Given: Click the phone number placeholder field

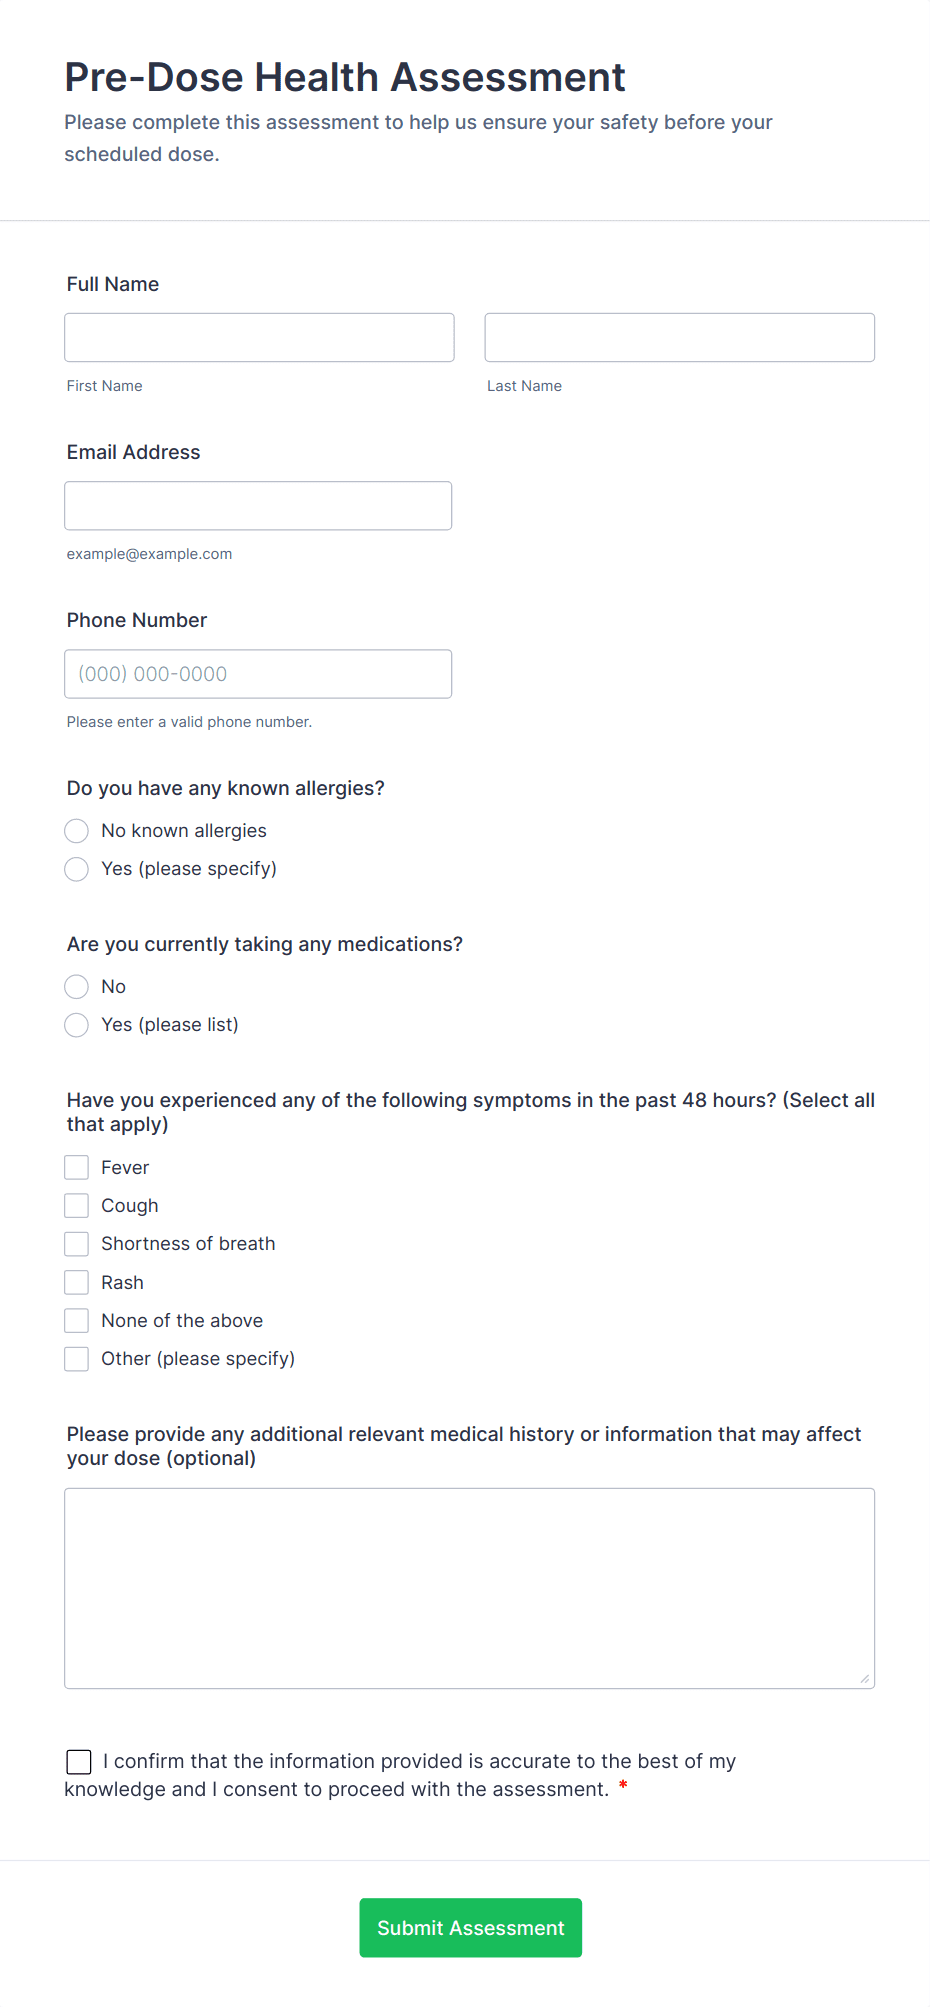Looking at the screenshot, I should coord(258,673).
